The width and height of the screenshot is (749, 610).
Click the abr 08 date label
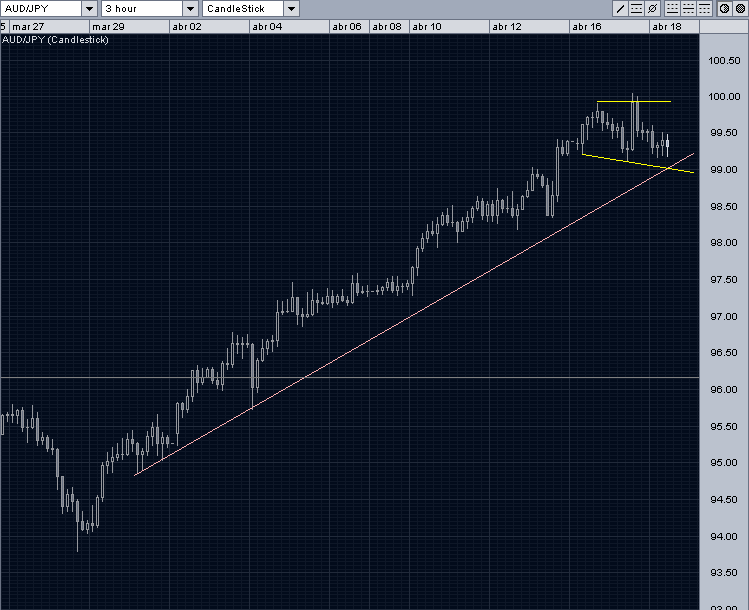click(387, 27)
